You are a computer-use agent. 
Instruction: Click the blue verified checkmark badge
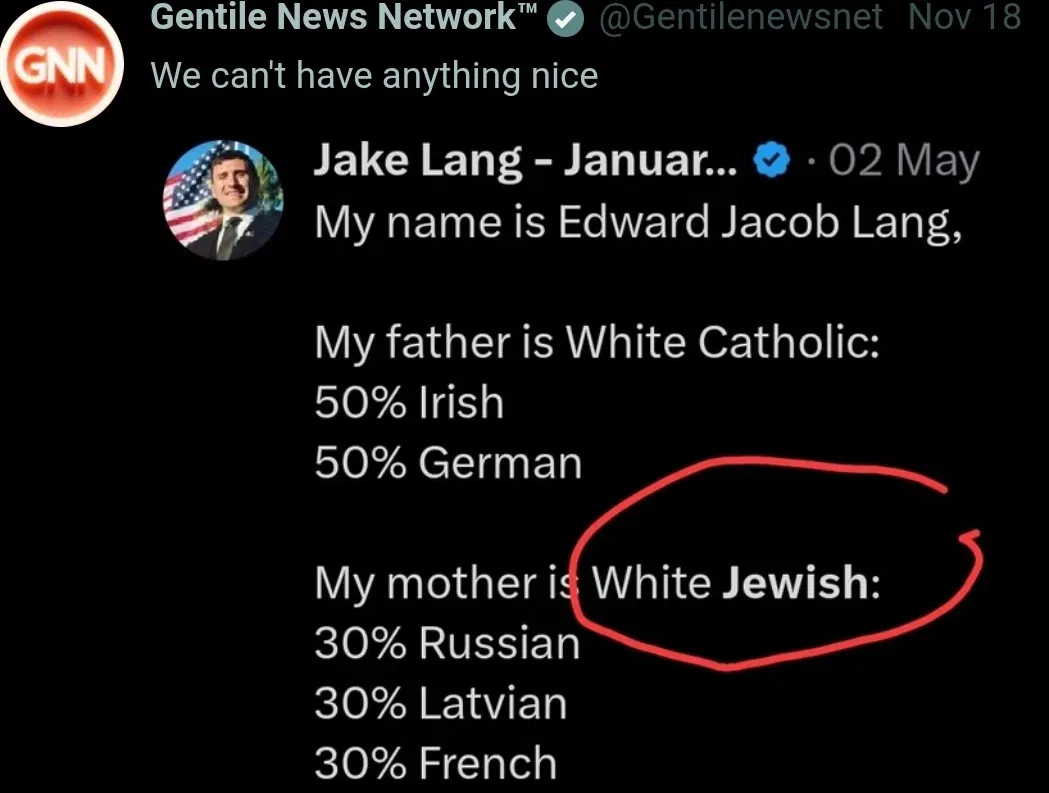point(769,163)
